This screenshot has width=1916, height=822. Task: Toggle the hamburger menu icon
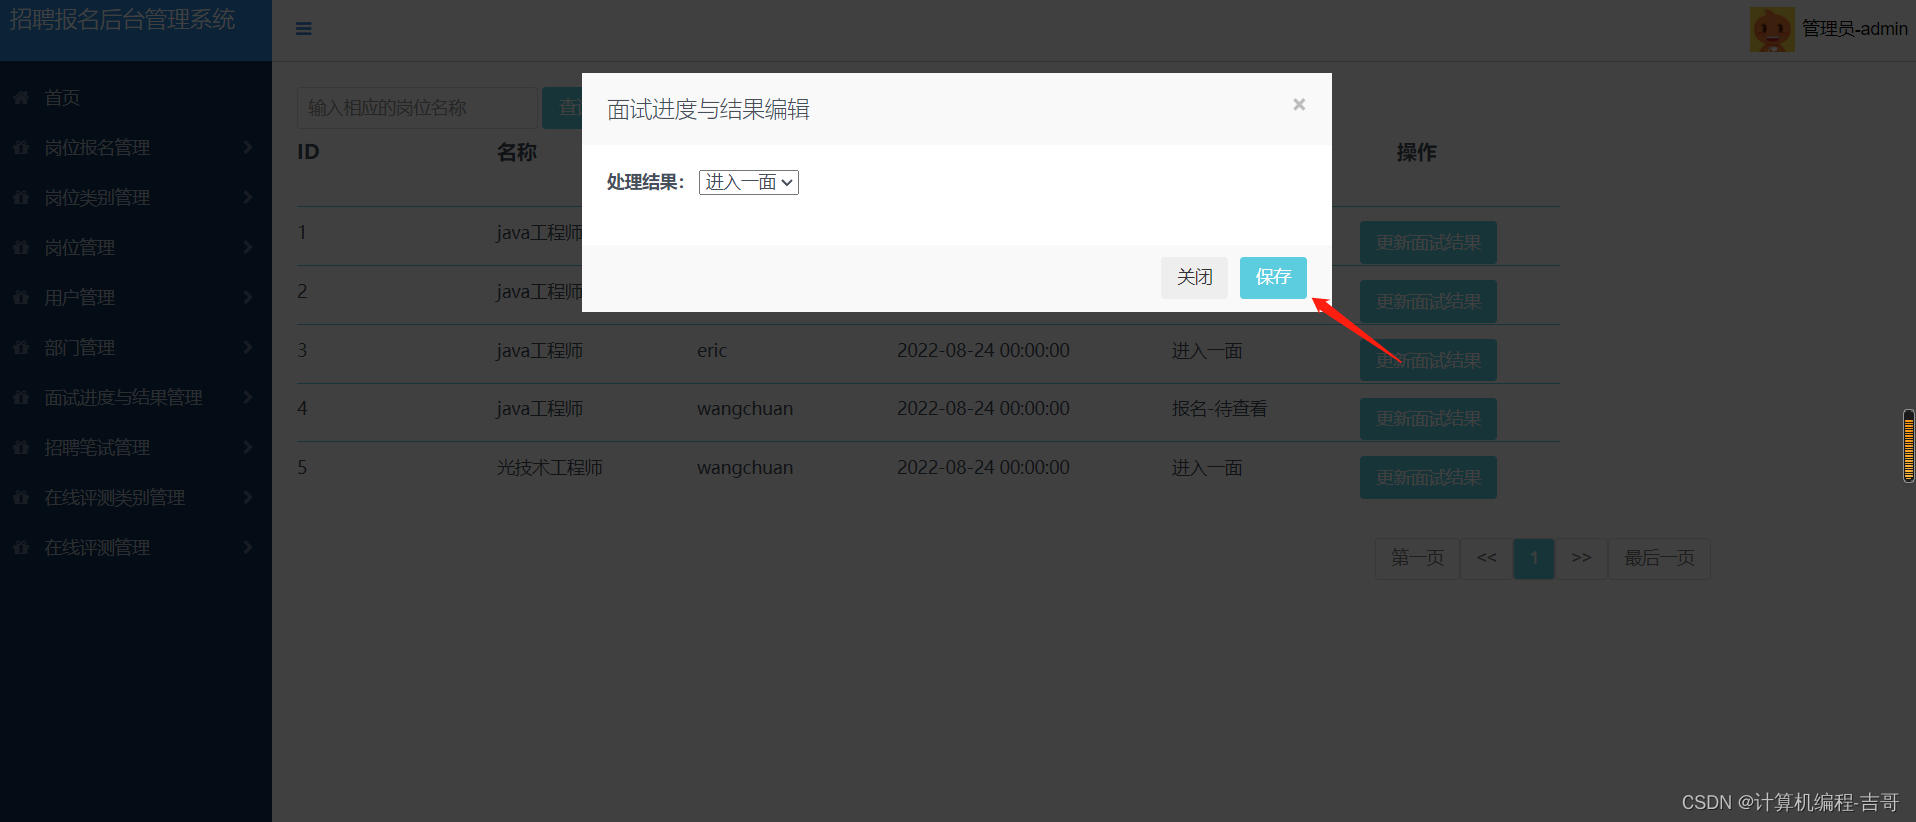click(304, 29)
